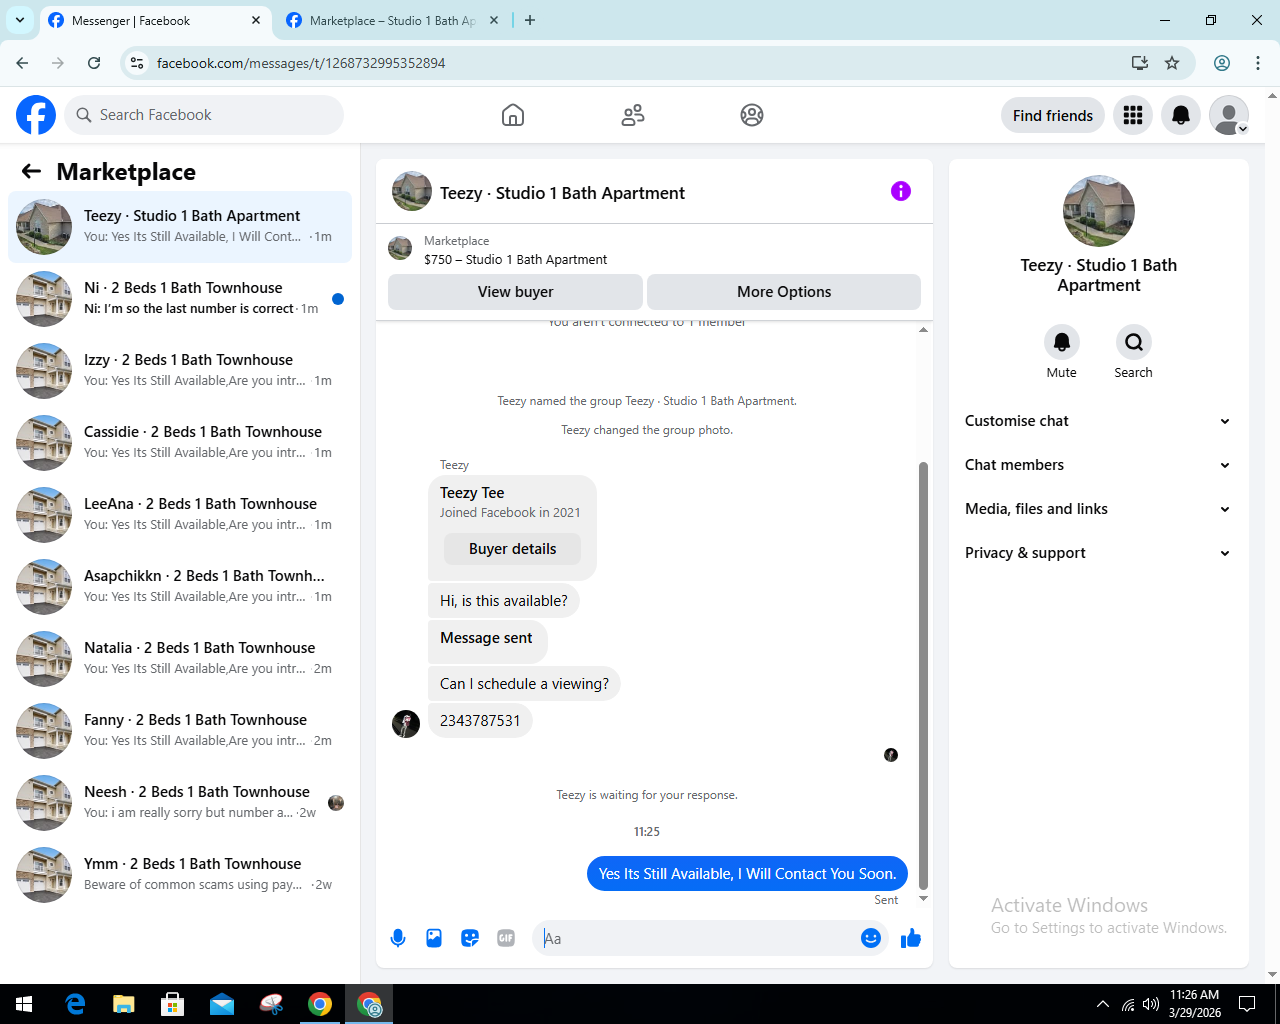Open chat with Izzy 2 Beds Townhouse

pos(180,370)
